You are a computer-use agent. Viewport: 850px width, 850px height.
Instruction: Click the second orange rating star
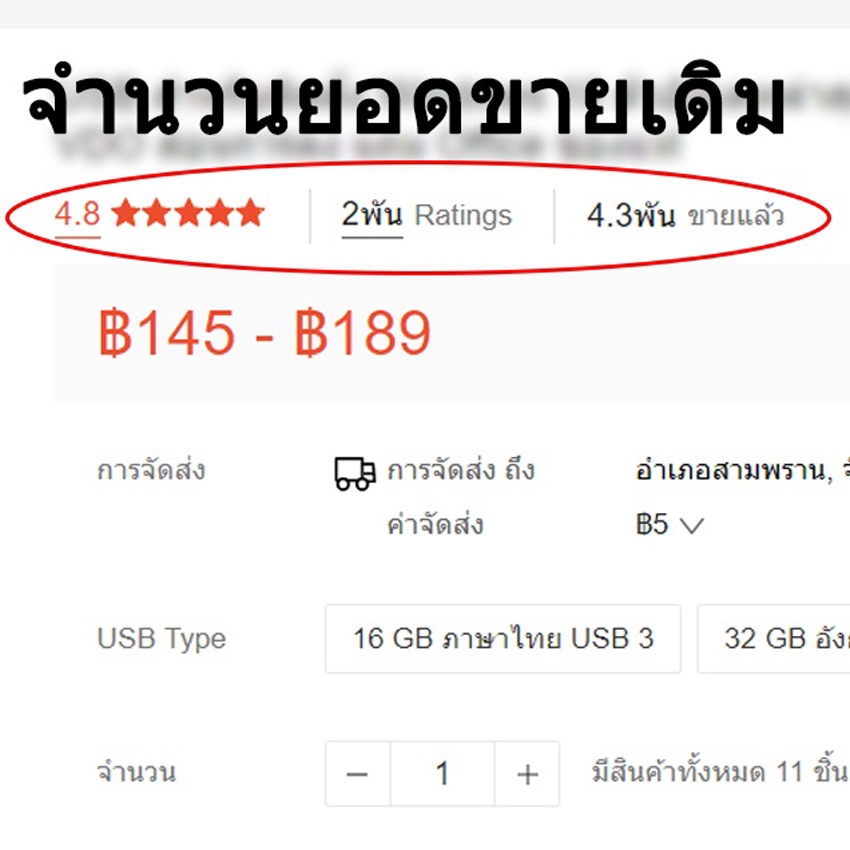pyautogui.click(x=157, y=212)
